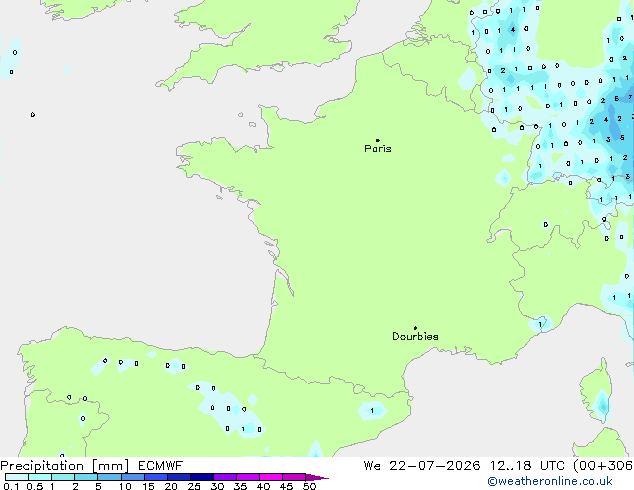Select the Paris location dot marker
This screenshot has width=634, height=490.
click(x=378, y=140)
